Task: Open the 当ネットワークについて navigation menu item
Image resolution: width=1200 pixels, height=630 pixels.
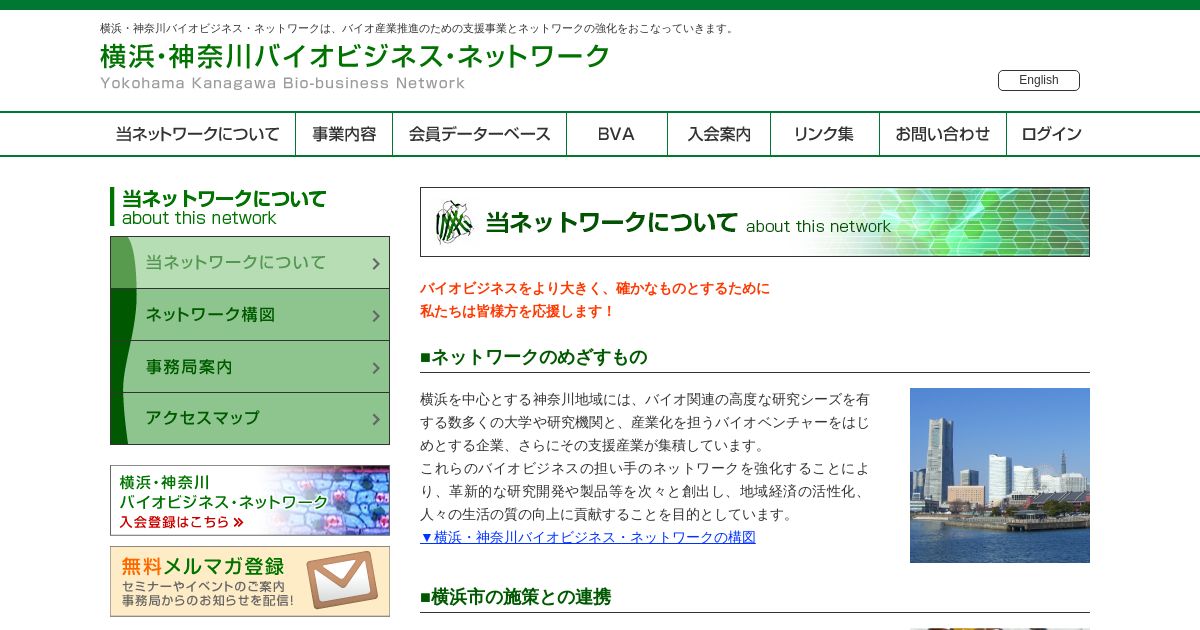Action: point(197,134)
